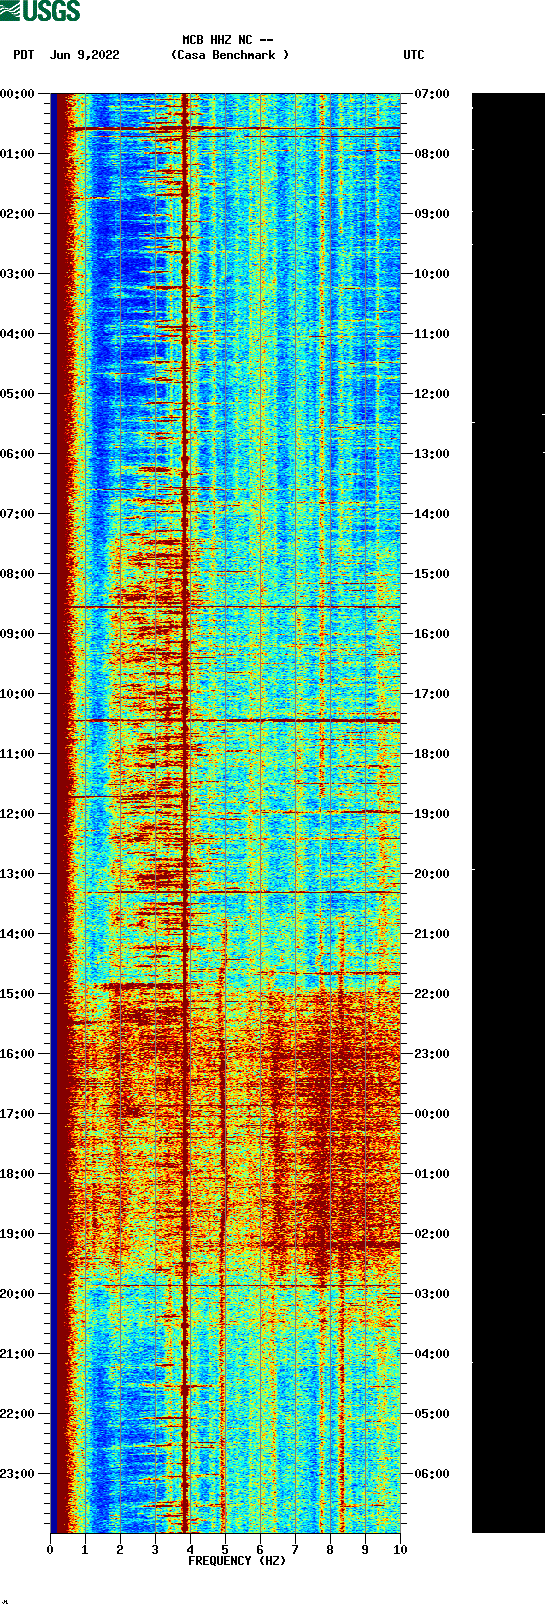Click the 'Jun 9,2022' date label
This screenshot has height=1613, width=552.
click(x=85, y=55)
